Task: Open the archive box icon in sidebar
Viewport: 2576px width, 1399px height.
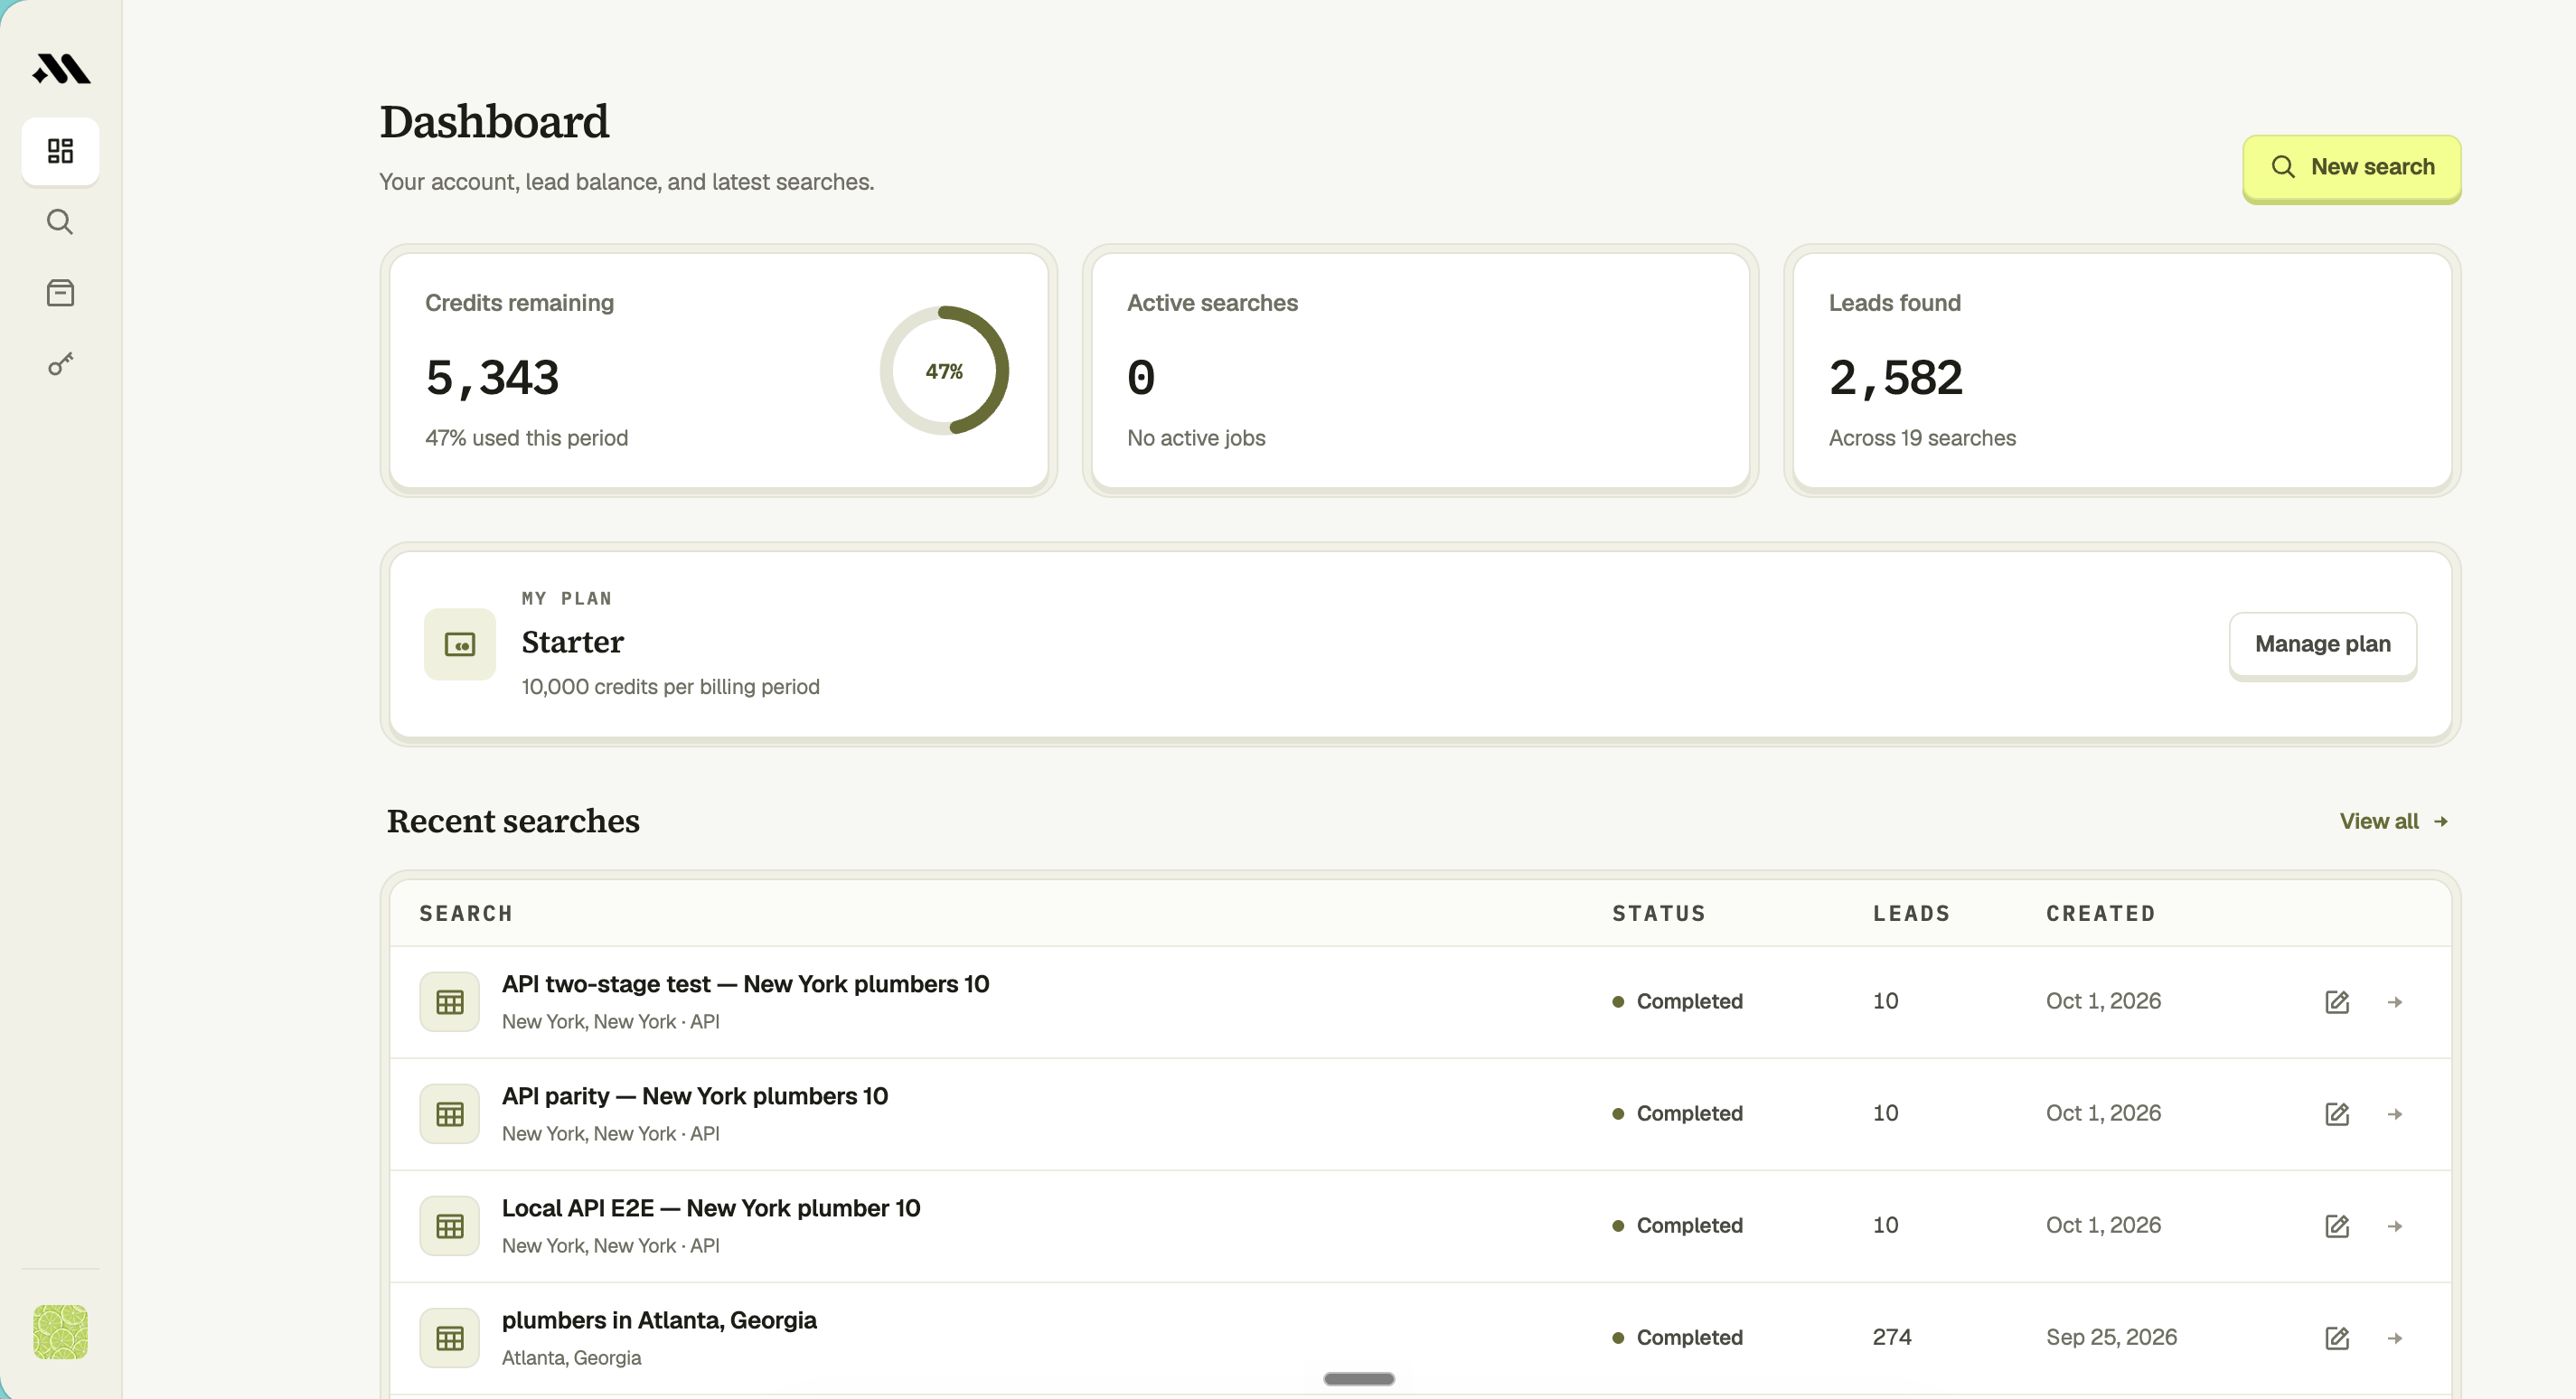Action: coord(61,293)
